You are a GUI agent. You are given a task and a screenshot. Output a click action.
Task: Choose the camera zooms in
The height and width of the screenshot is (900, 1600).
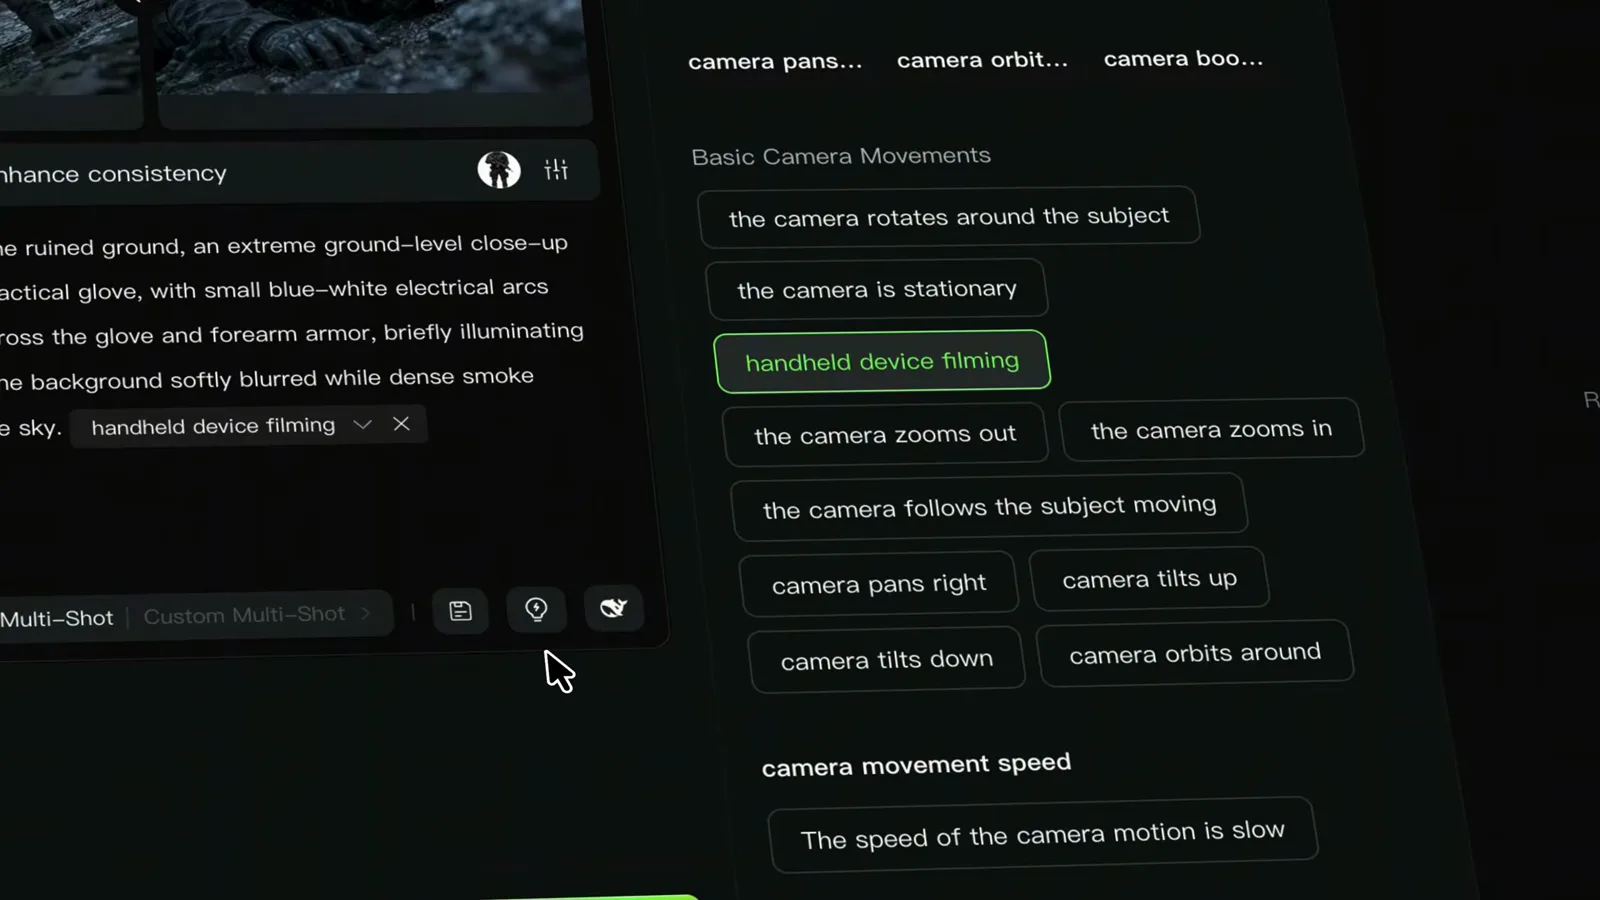[1211, 430]
